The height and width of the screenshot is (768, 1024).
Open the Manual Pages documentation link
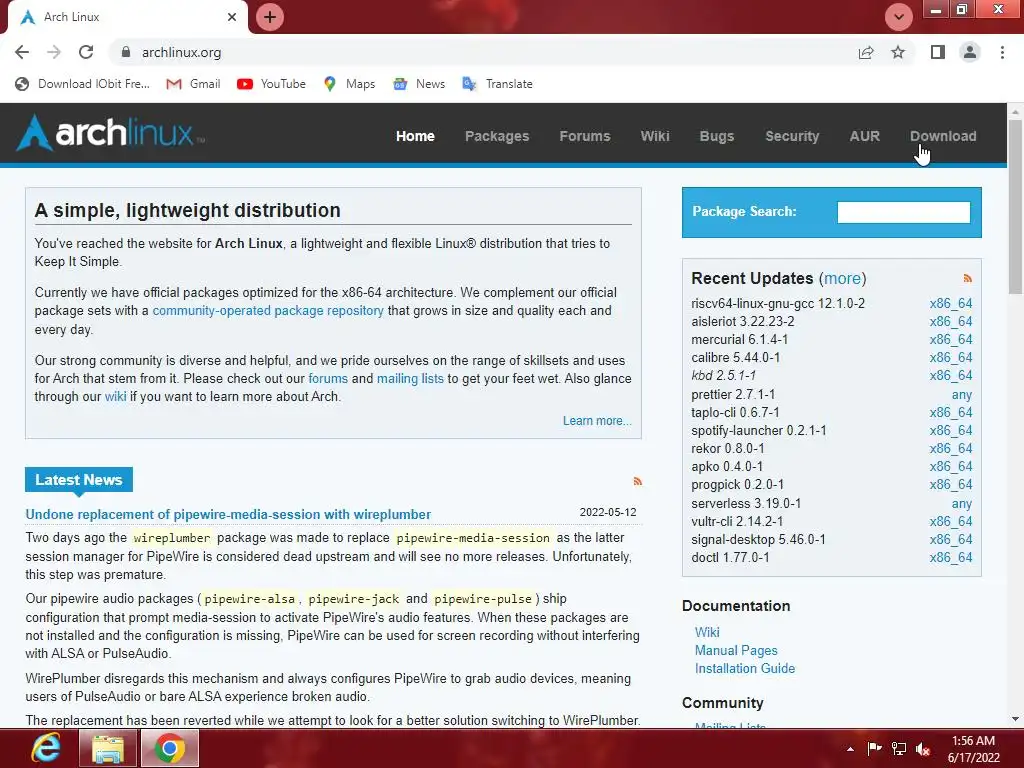point(736,650)
